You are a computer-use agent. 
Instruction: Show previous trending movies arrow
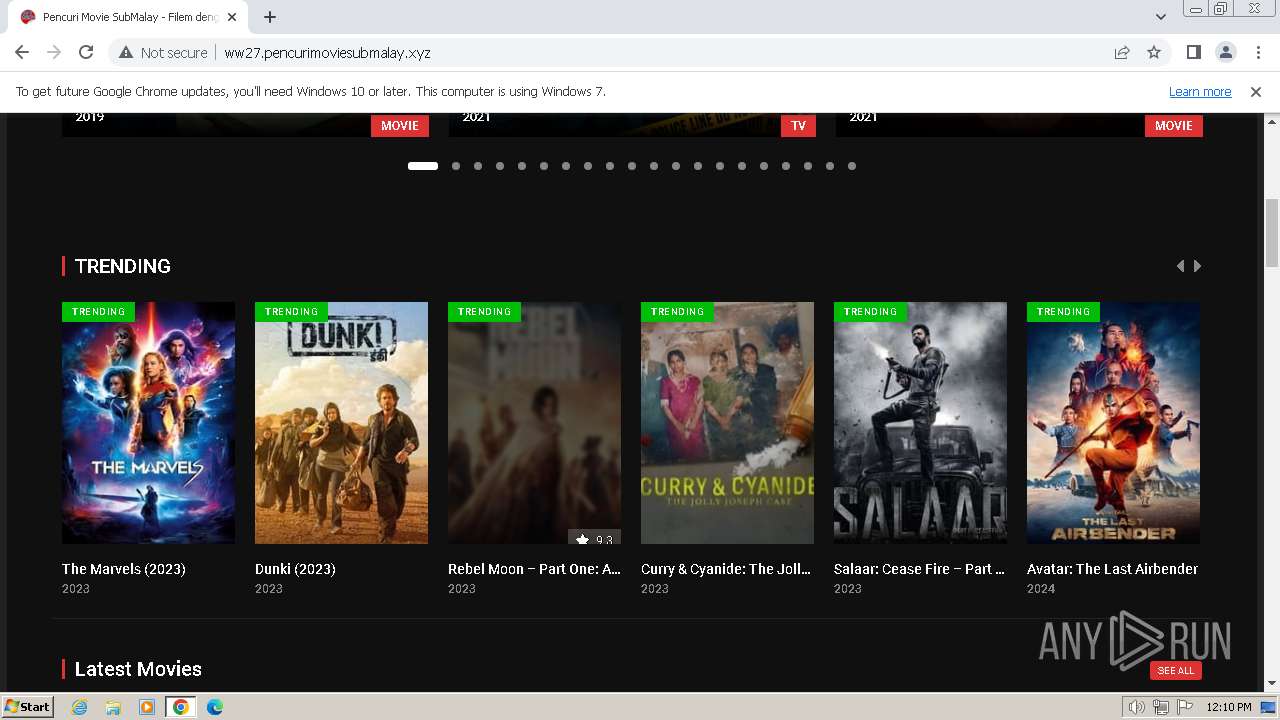point(1180,266)
